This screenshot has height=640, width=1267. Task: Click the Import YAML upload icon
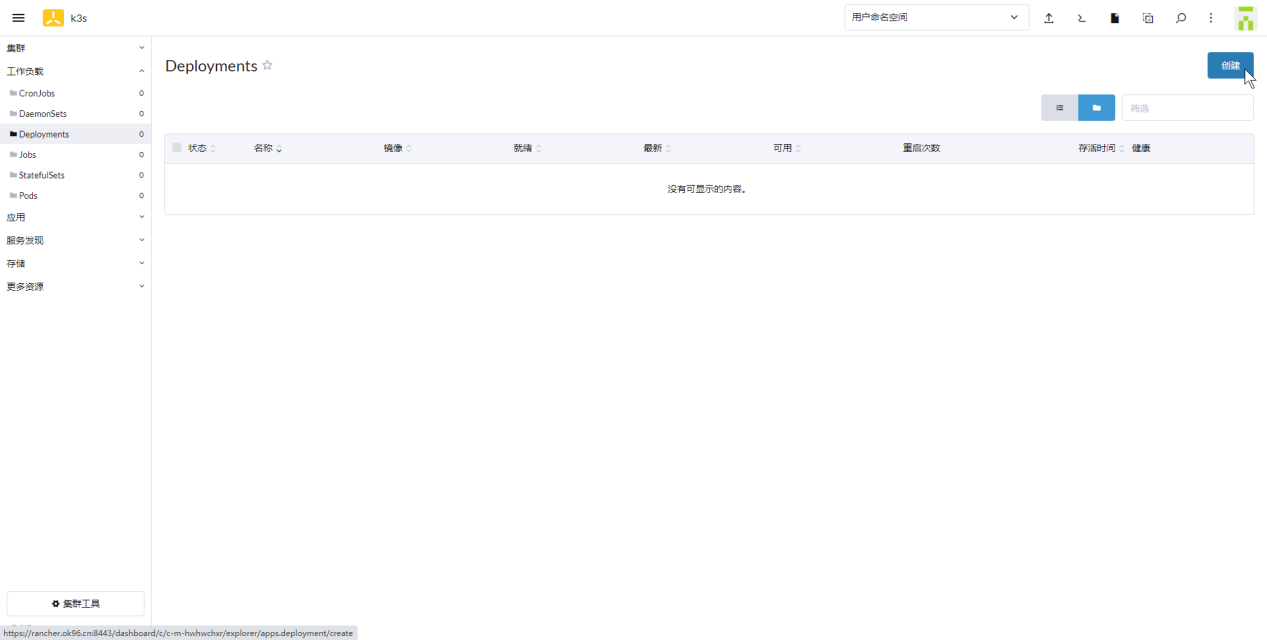(1049, 18)
